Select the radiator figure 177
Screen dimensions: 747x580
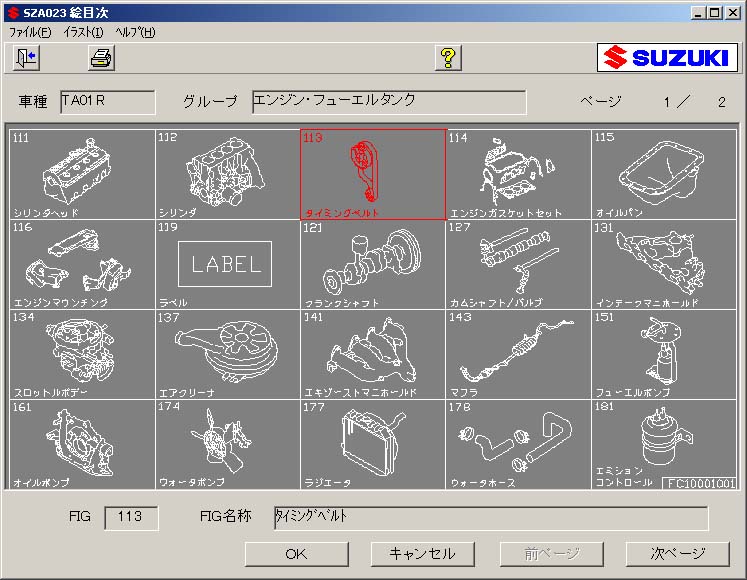click(x=373, y=444)
